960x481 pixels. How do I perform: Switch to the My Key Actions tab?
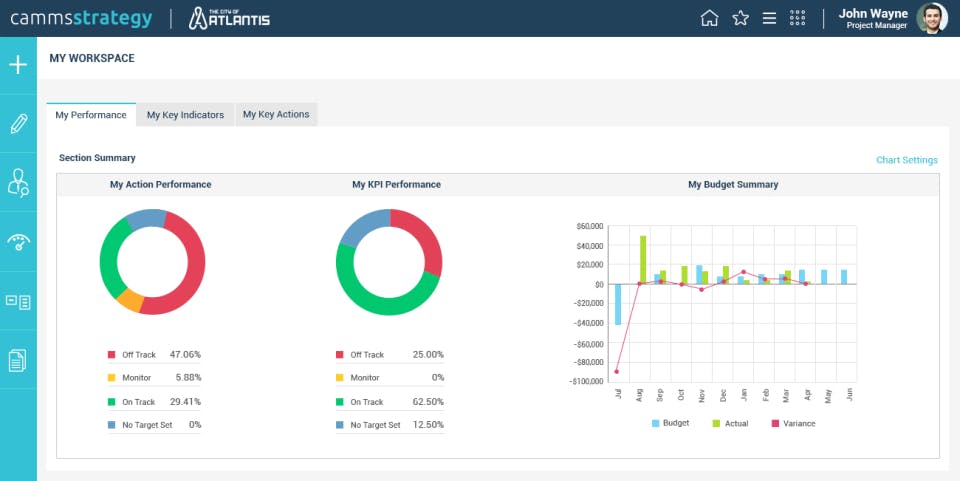coord(276,115)
